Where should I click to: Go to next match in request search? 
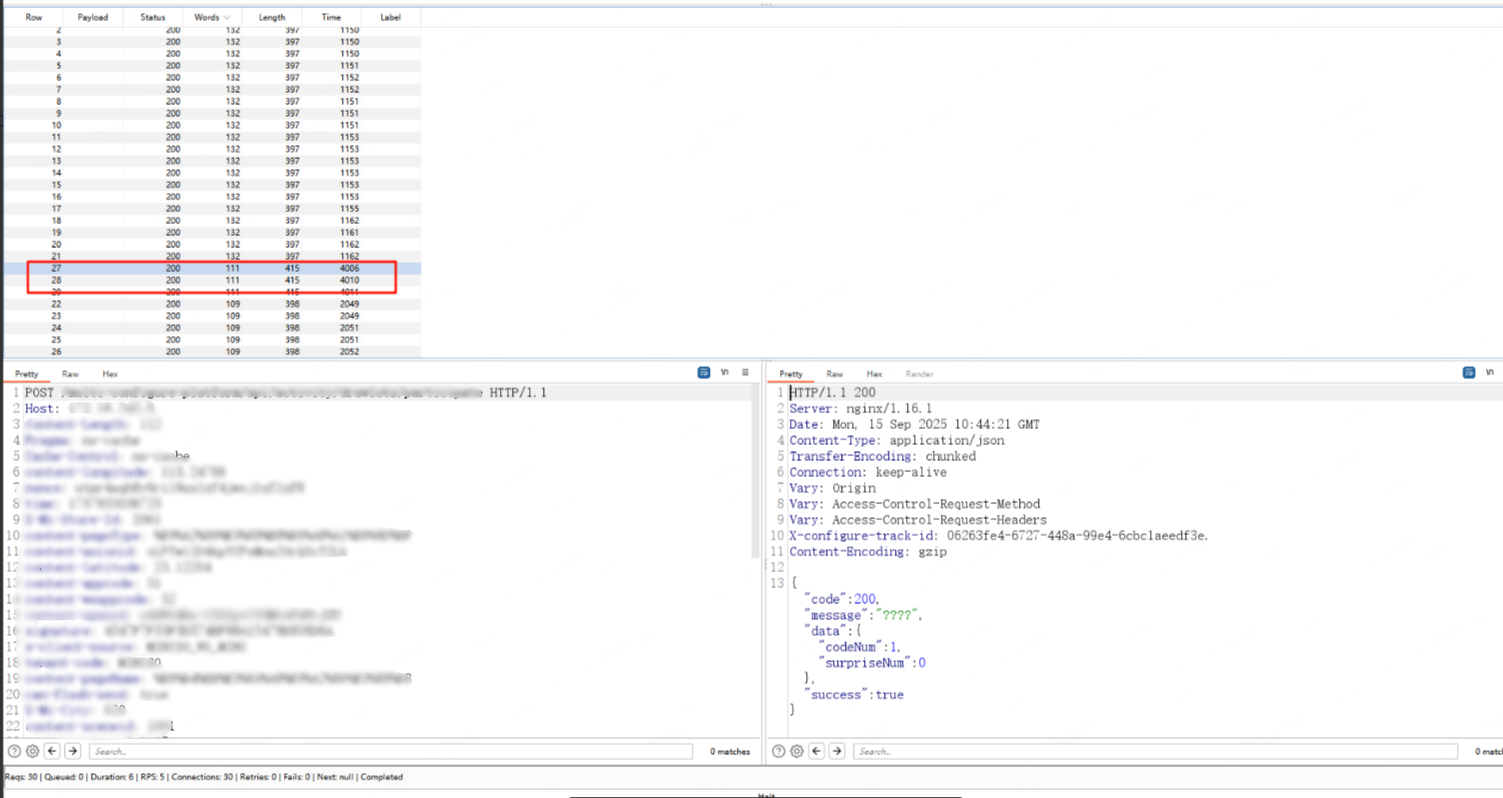tap(73, 751)
